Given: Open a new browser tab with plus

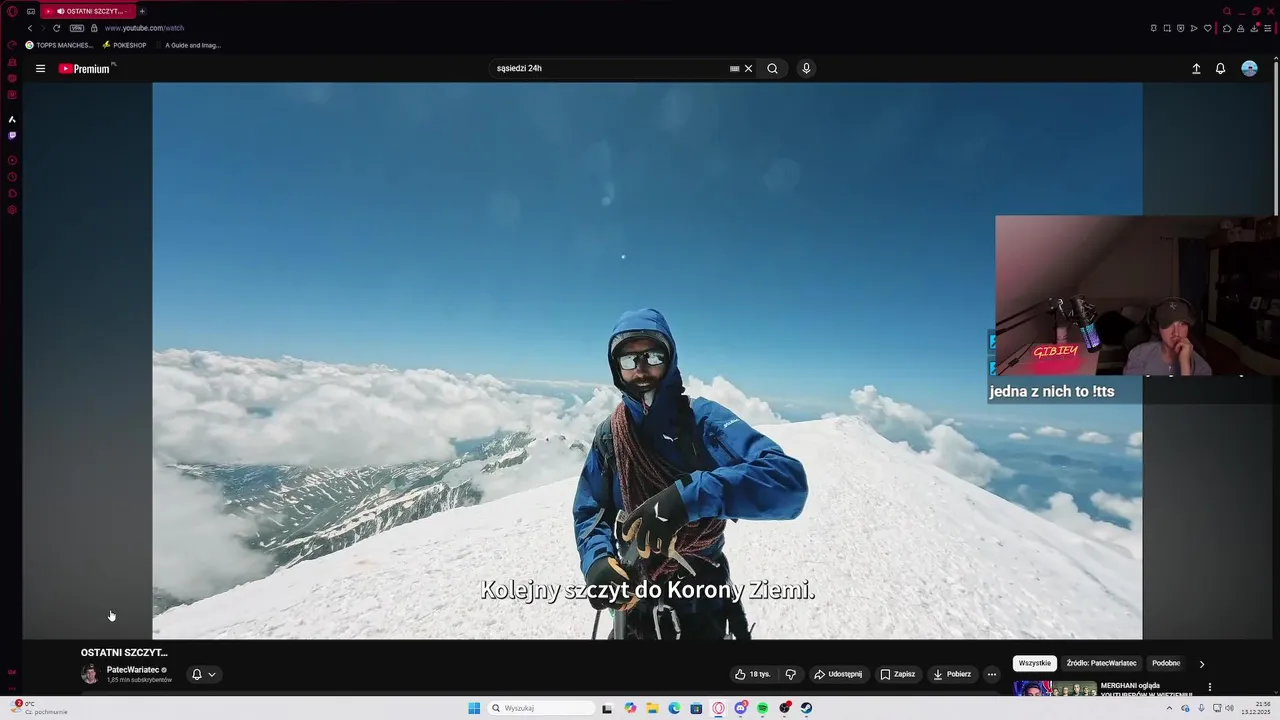Looking at the screenshot, I should point(142,11).
